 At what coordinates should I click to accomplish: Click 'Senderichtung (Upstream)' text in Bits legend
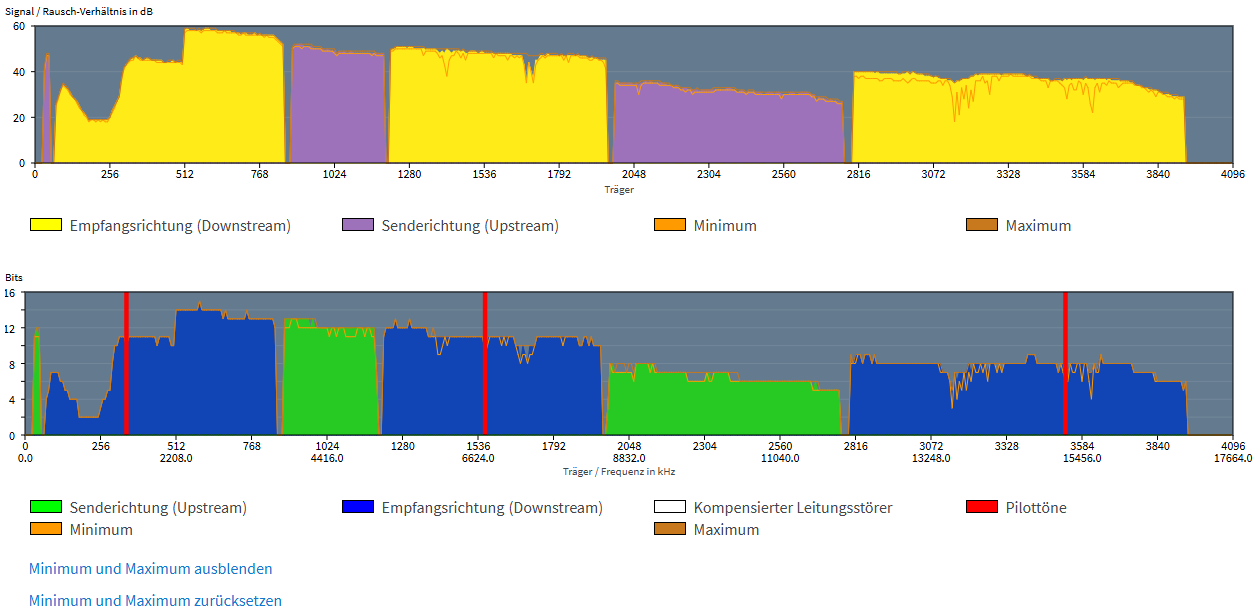(x=158, y=507)
